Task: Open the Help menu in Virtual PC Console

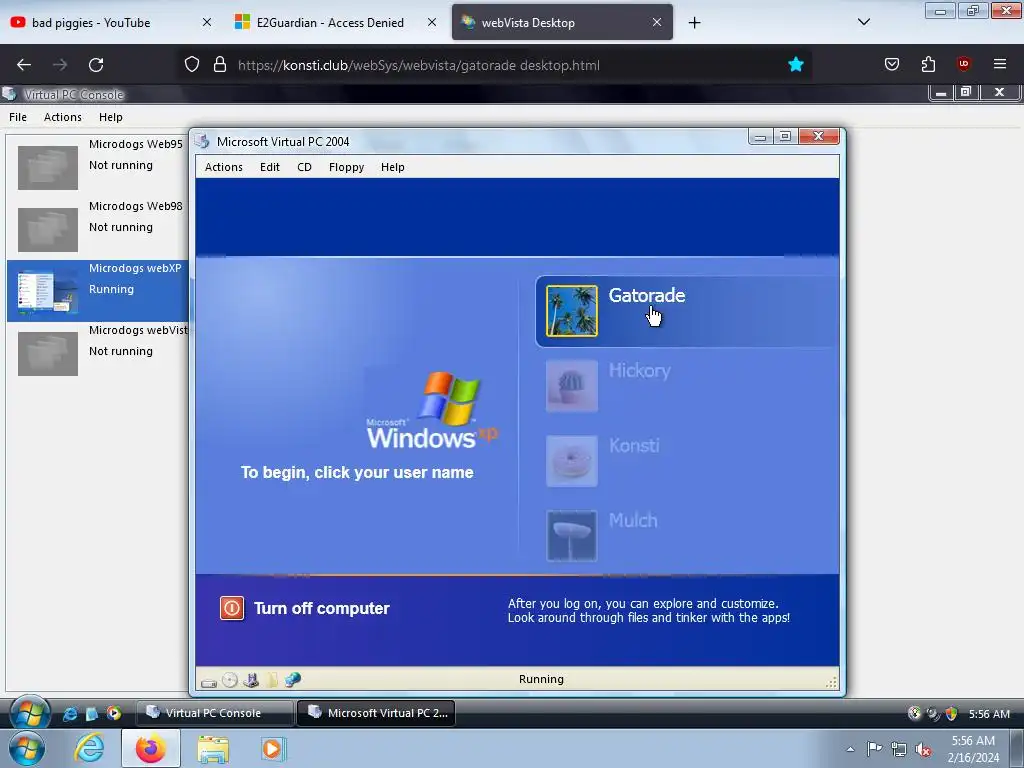Action: pos(110,117)
